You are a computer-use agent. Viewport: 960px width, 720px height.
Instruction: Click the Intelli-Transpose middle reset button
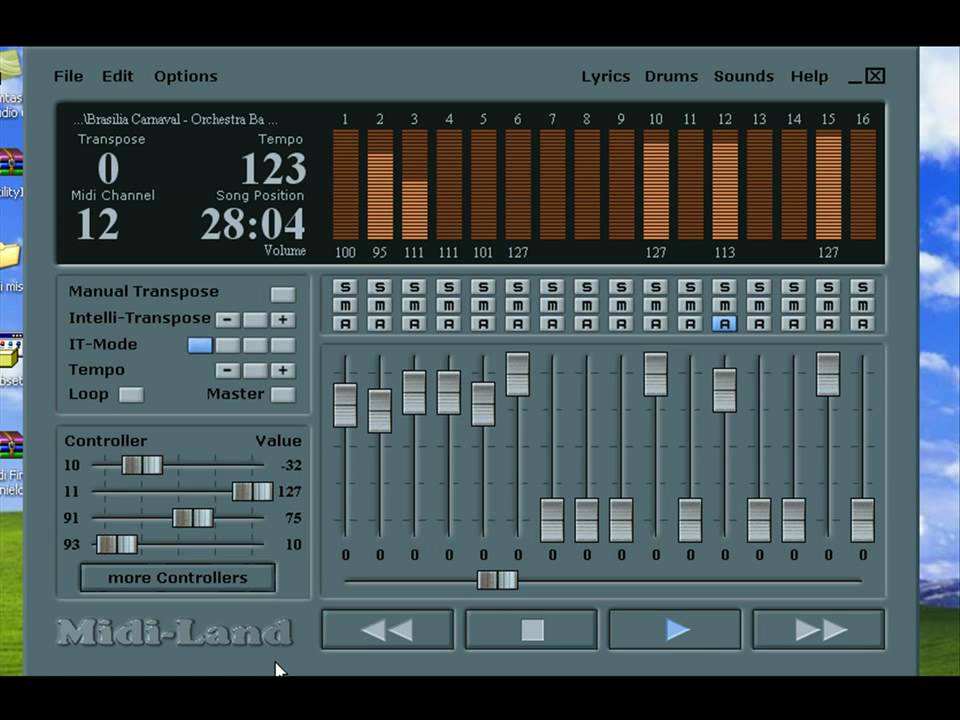pyautogui.click(x=255, y=320)
